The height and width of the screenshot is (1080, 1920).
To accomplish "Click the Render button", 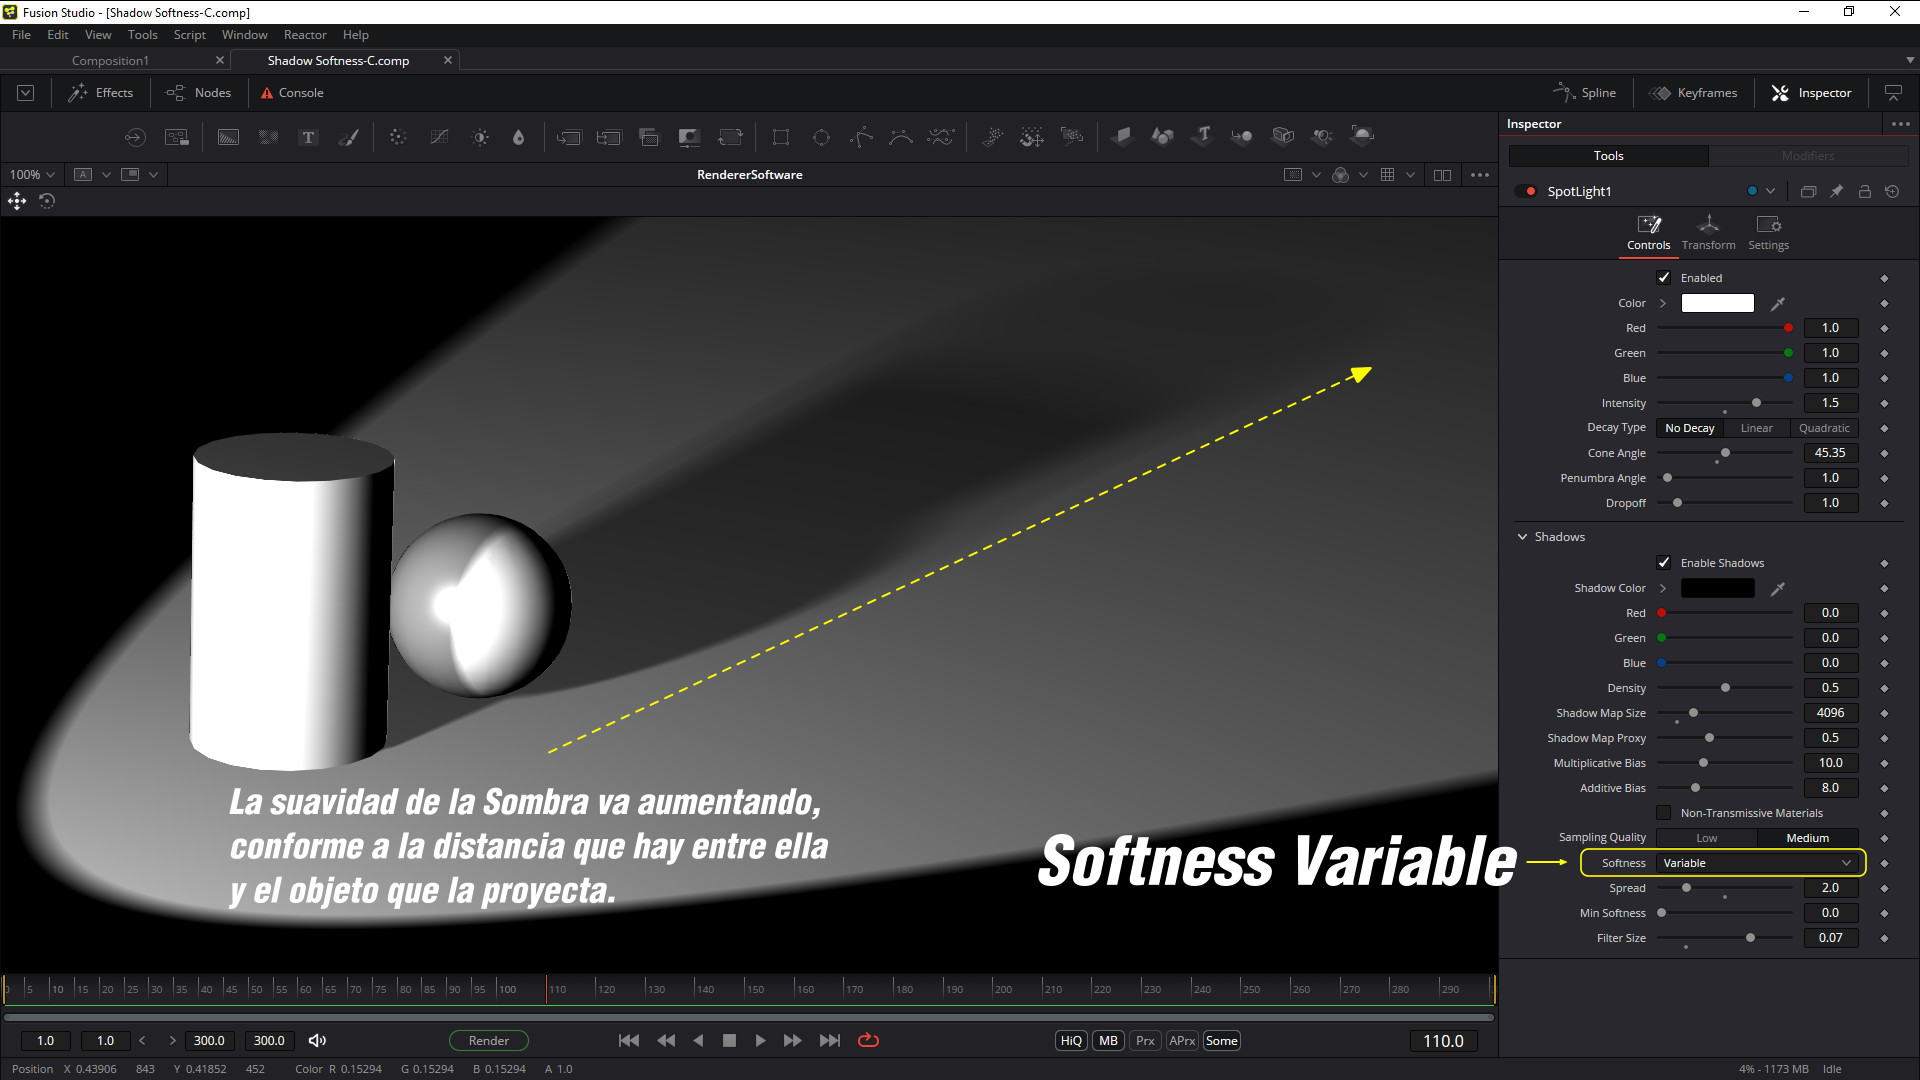I will coord(488,1041).
